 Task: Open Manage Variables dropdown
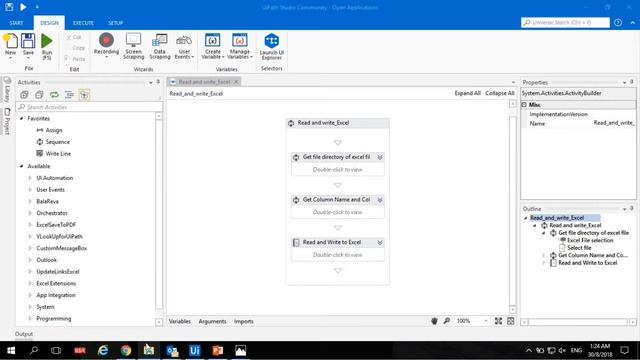click(240, 46)
